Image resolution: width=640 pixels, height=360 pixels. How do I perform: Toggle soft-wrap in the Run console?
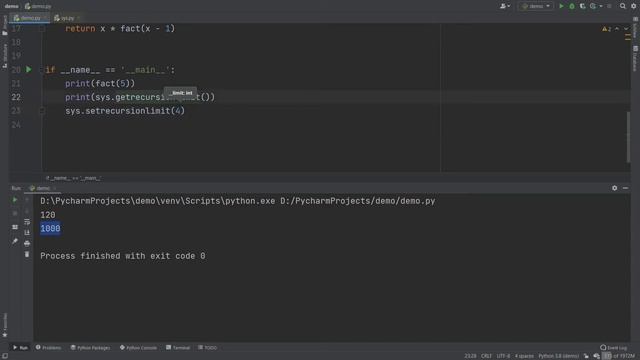pos(27,222)
